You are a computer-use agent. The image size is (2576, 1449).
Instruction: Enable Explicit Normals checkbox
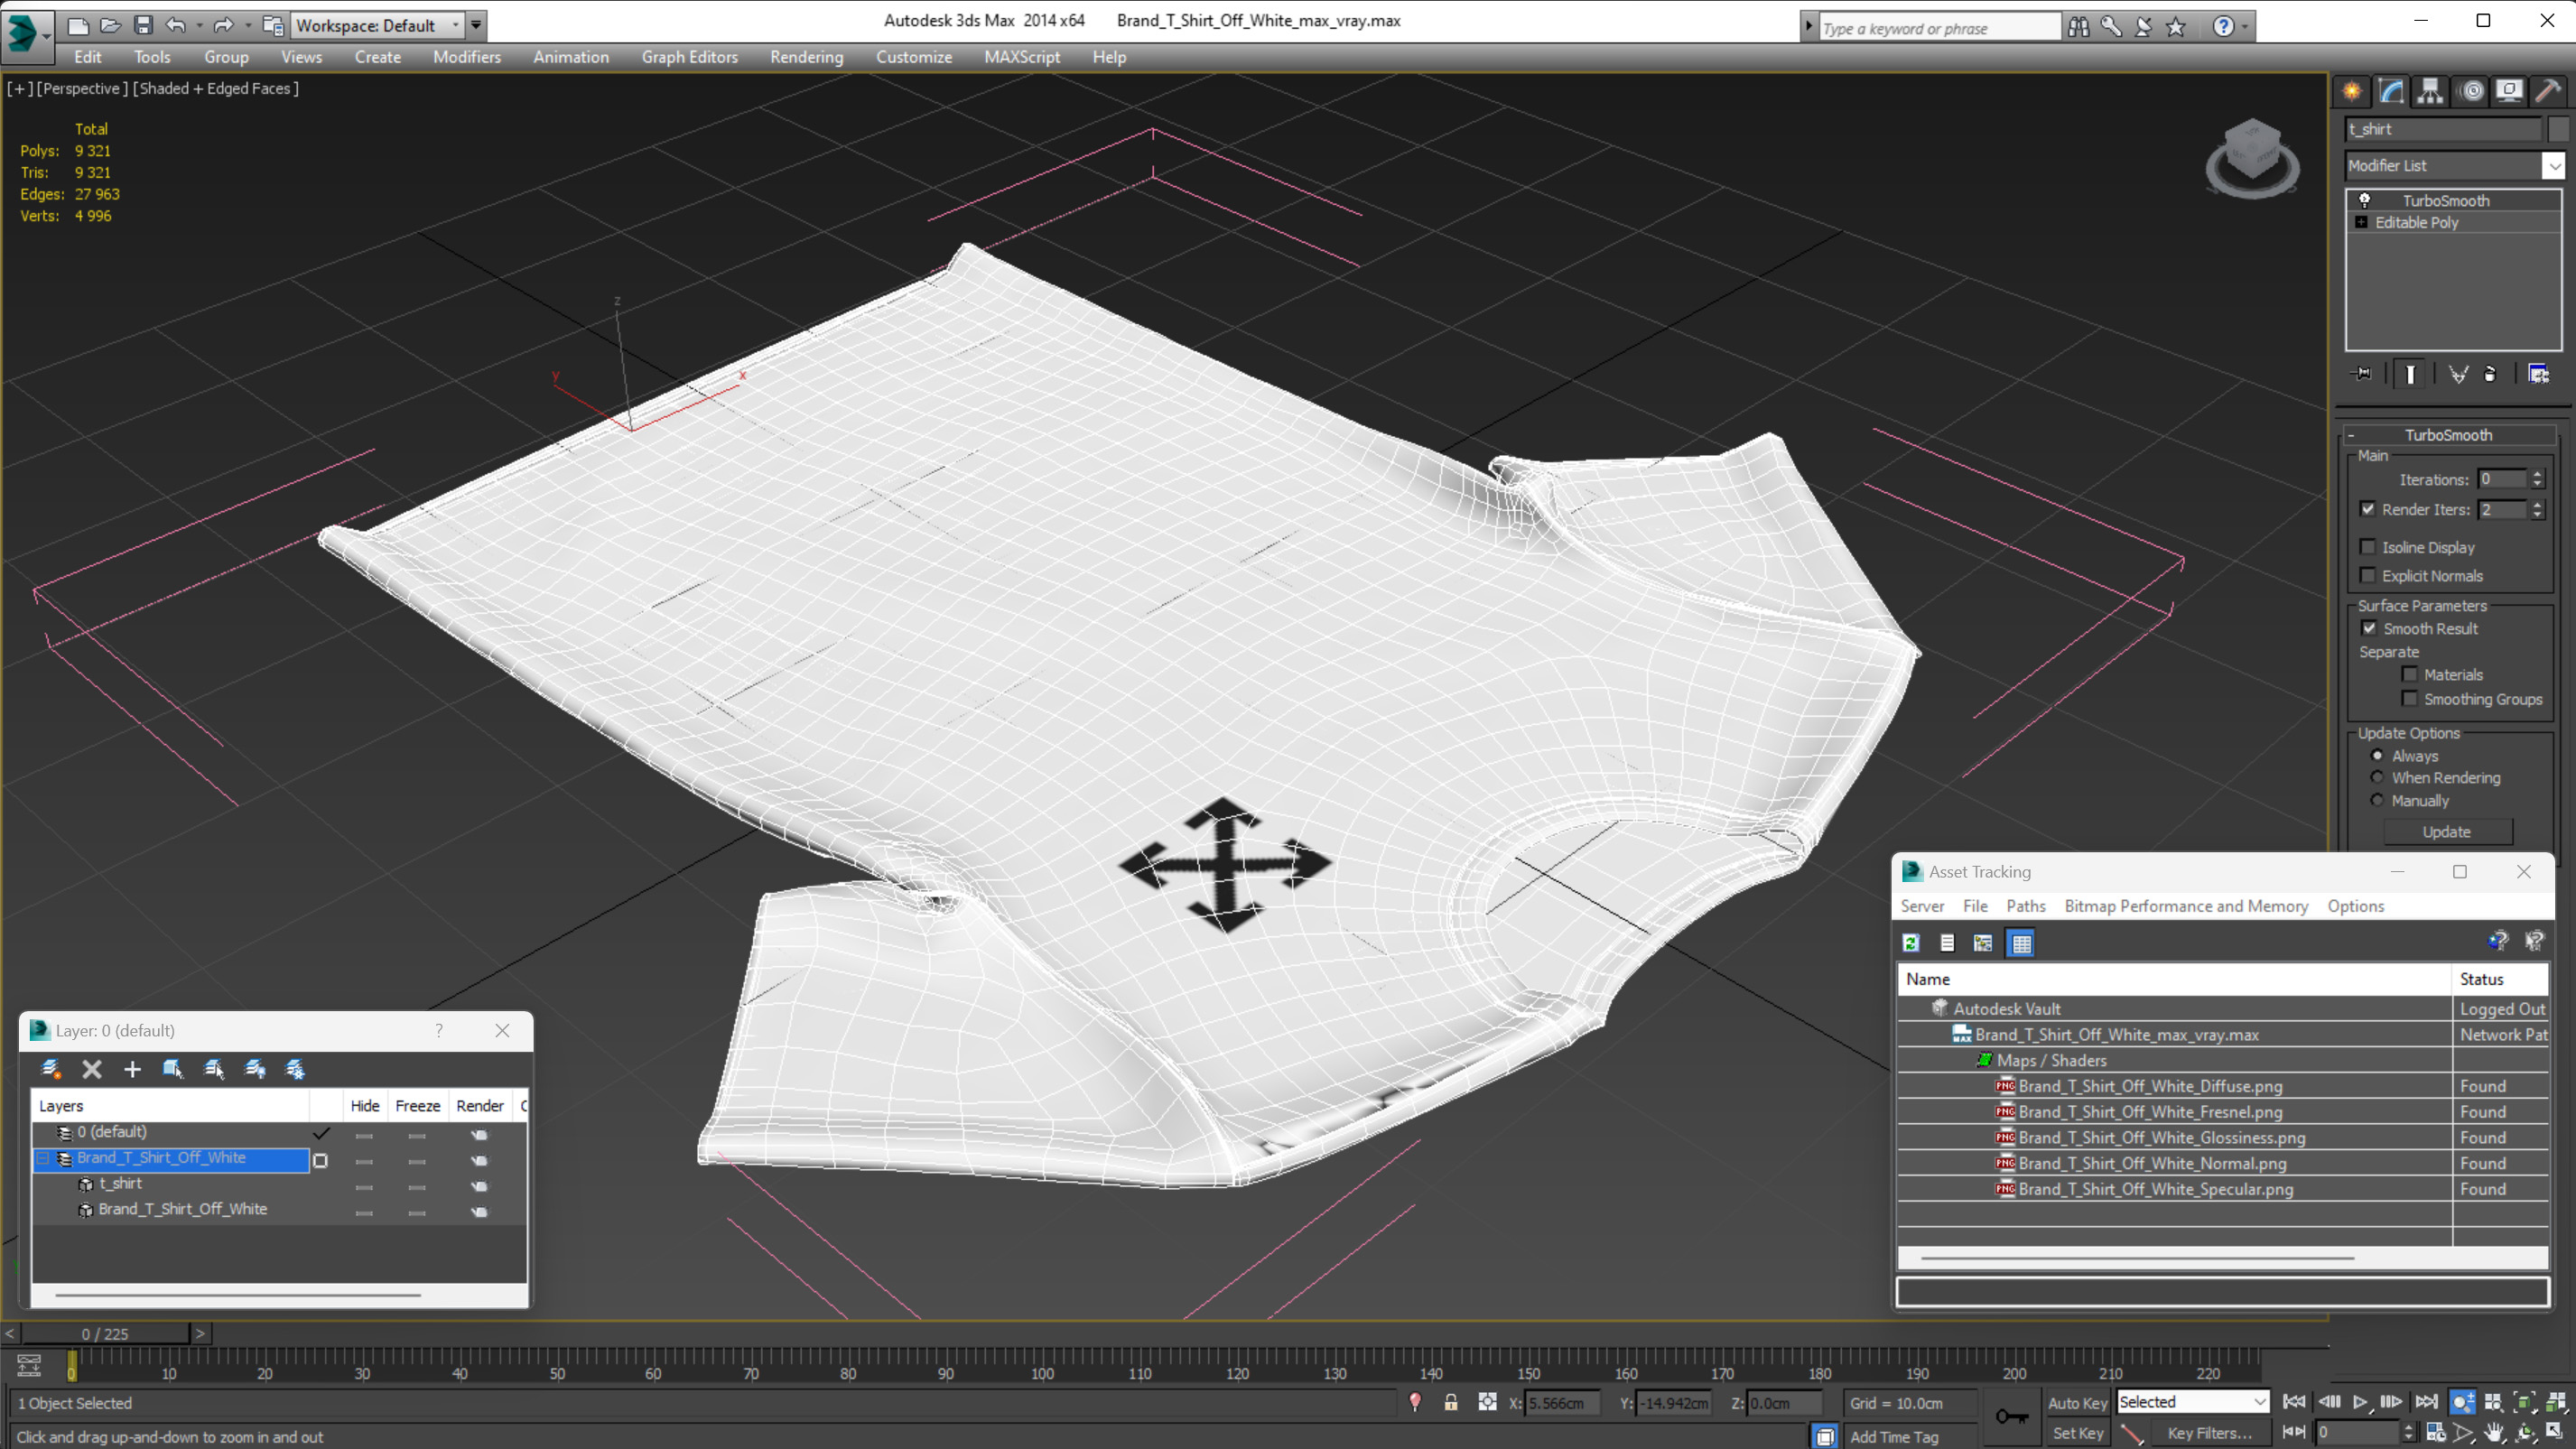pos(2368,575)
